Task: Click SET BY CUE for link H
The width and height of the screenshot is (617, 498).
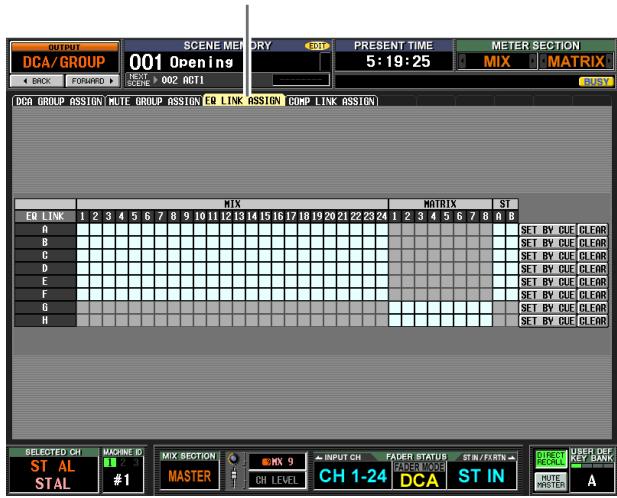Action: pyautogui.click(x=547, y=321)
